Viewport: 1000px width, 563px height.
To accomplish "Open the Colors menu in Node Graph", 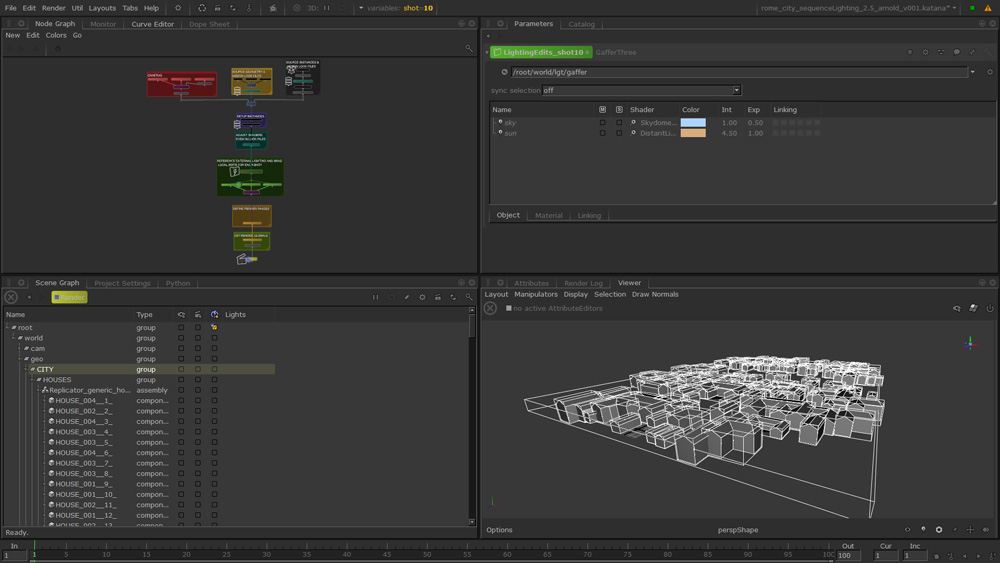I will 55,35.
